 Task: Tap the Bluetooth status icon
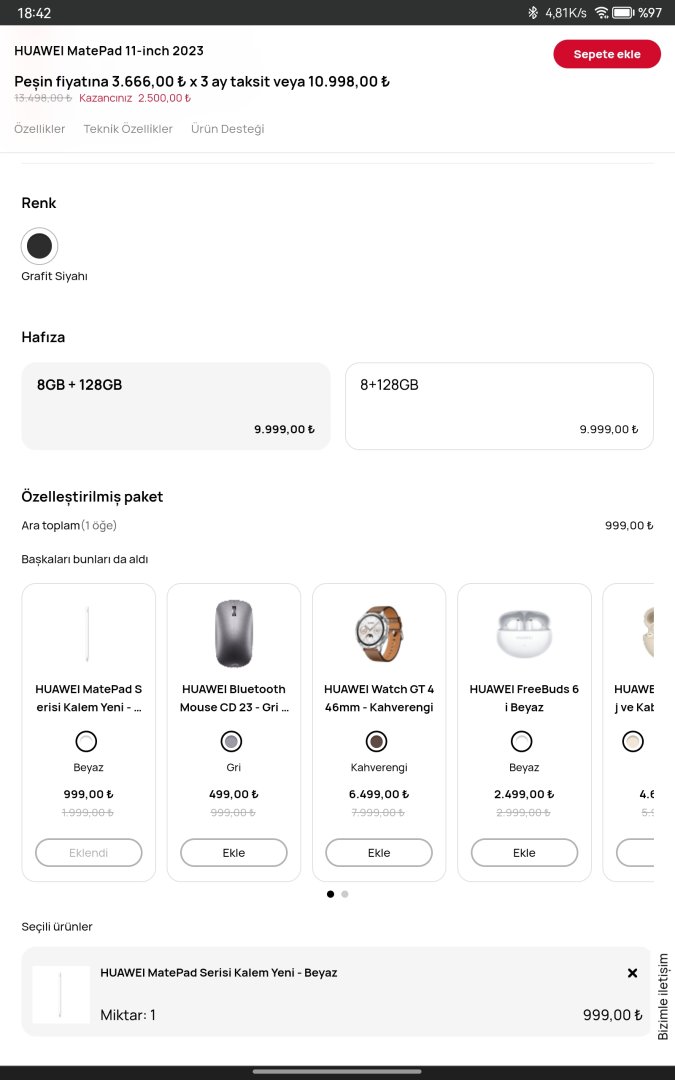(x=533, y=13)
